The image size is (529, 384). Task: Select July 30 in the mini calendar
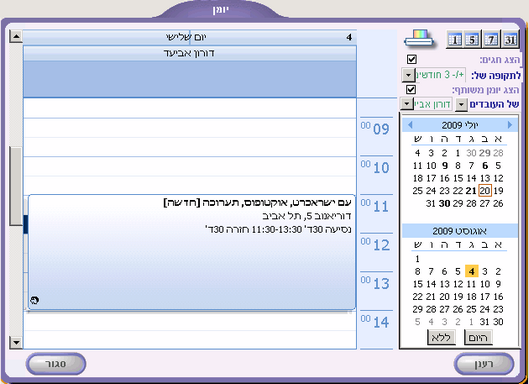click(444, 203)
